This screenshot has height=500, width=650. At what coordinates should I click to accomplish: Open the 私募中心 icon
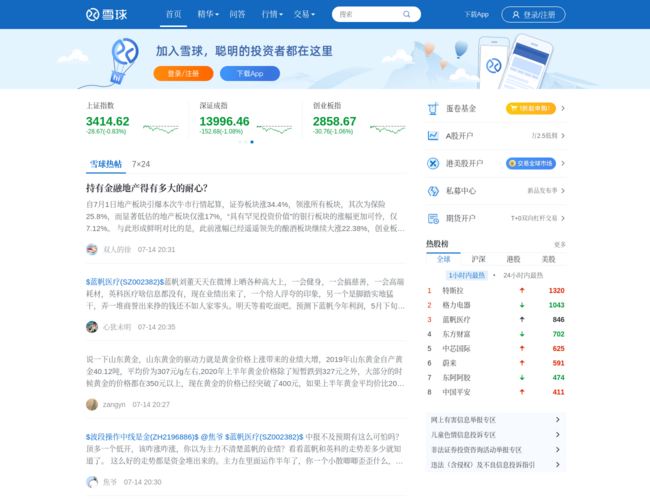(433, 191)
